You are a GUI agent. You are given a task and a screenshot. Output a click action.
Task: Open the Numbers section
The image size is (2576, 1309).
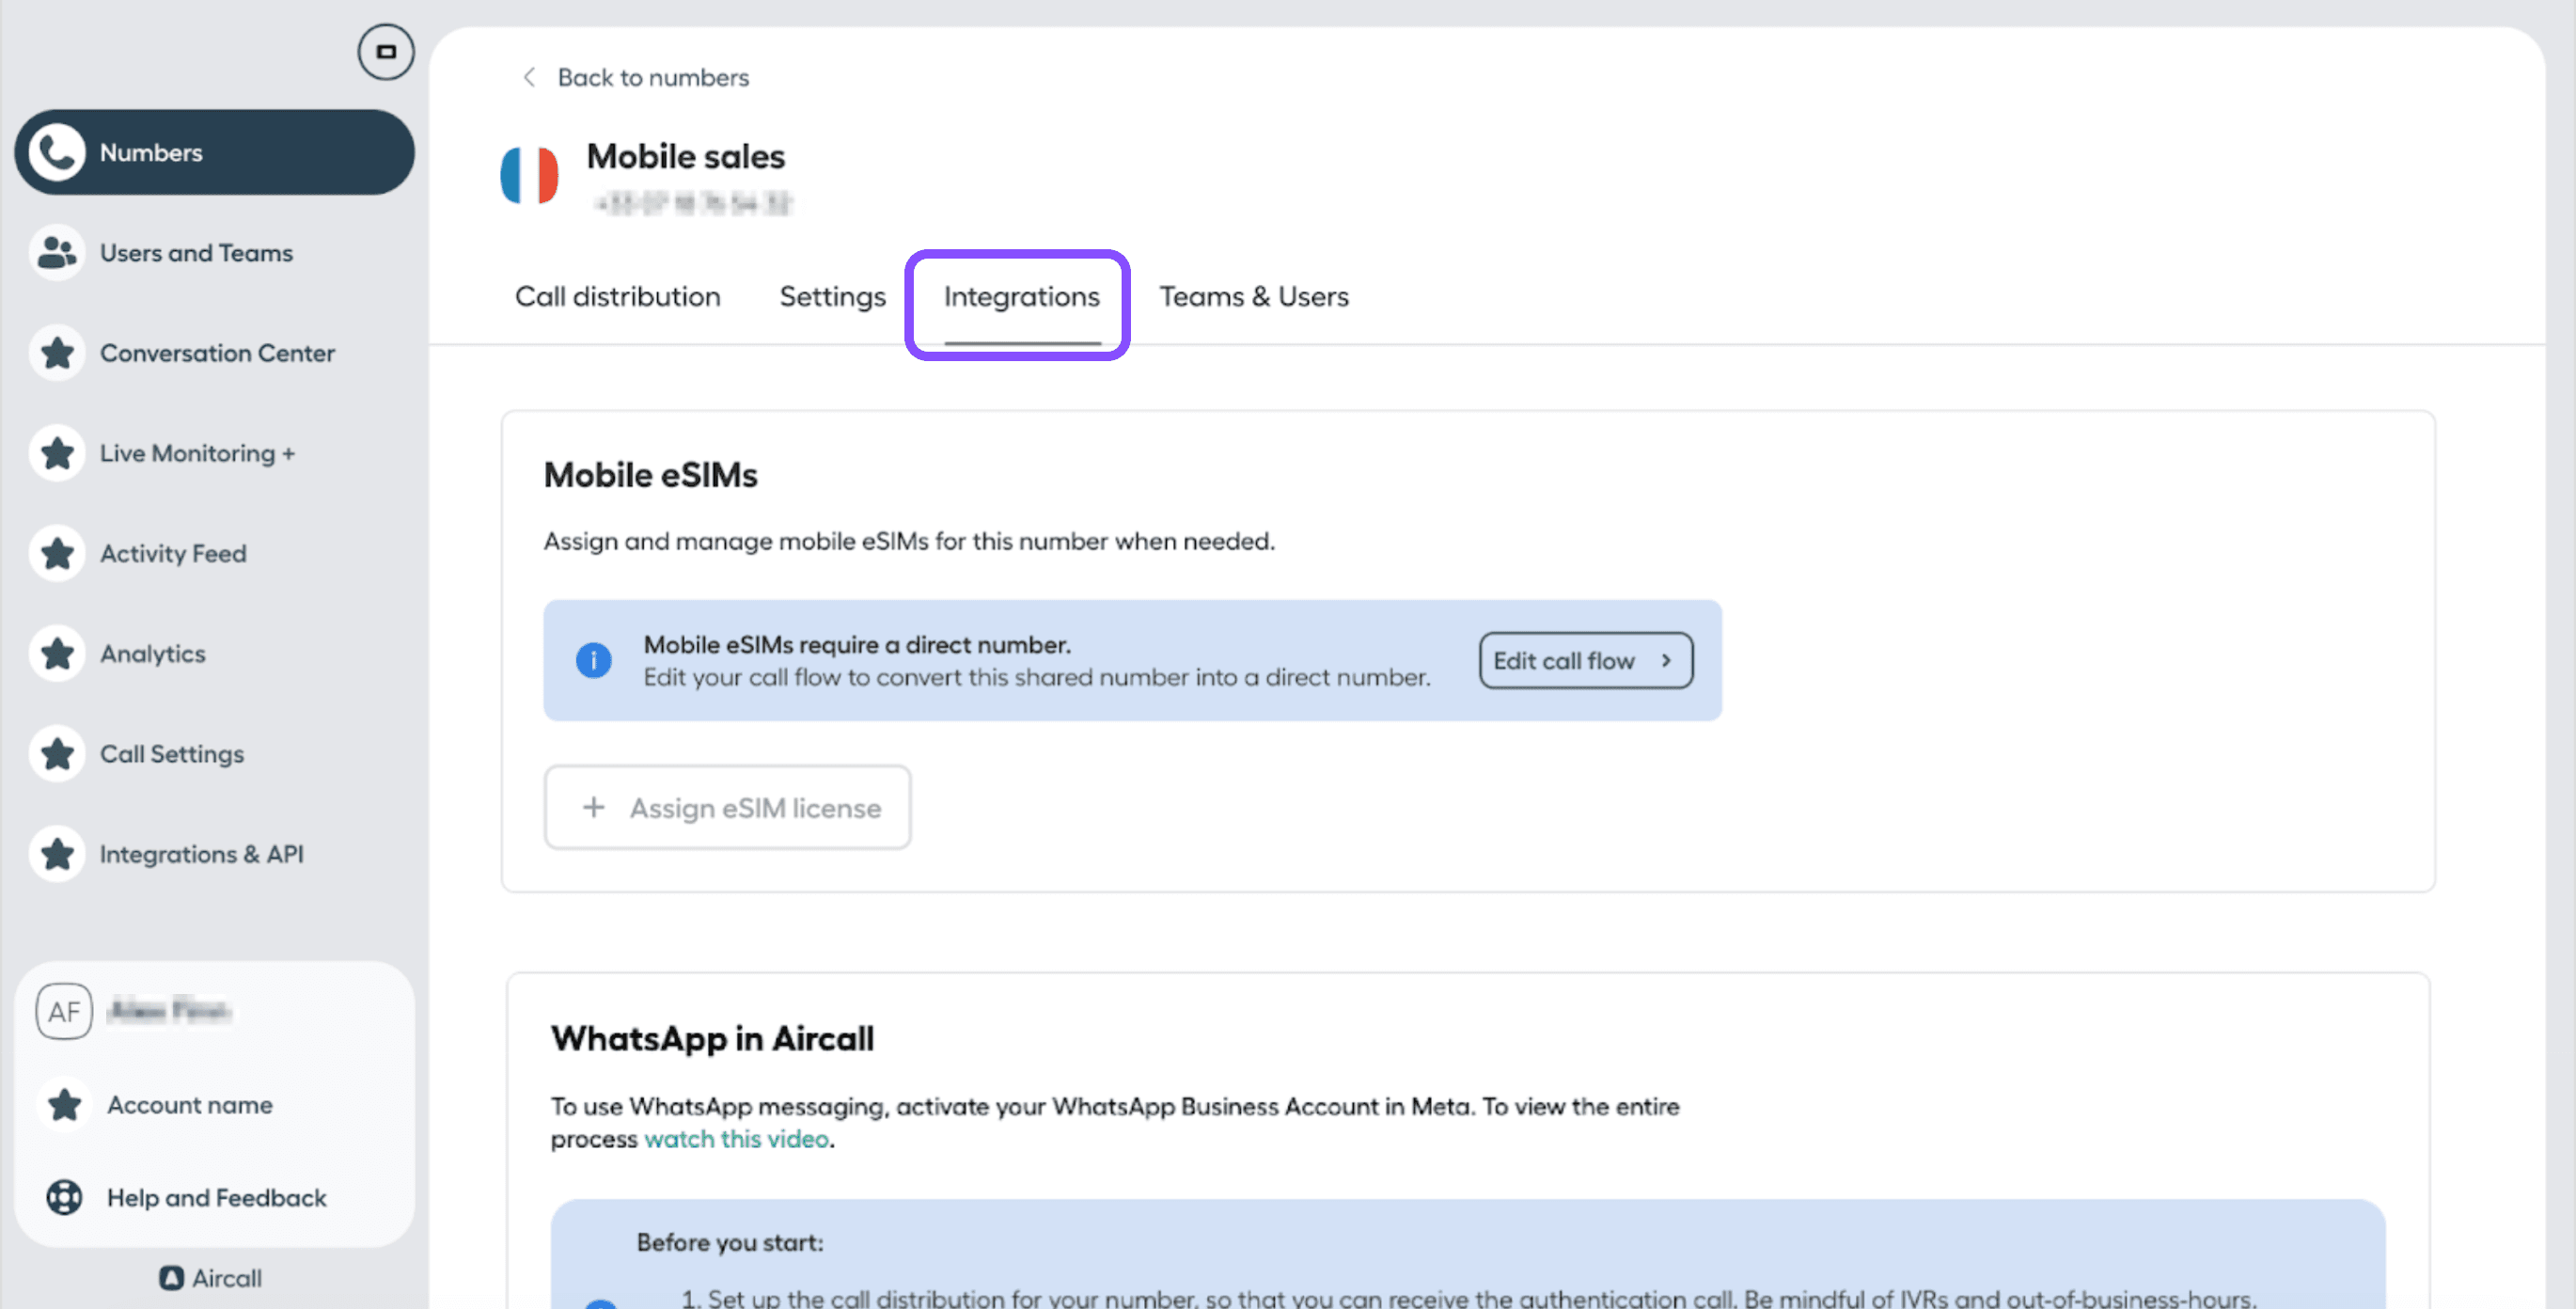coord(150,152)
